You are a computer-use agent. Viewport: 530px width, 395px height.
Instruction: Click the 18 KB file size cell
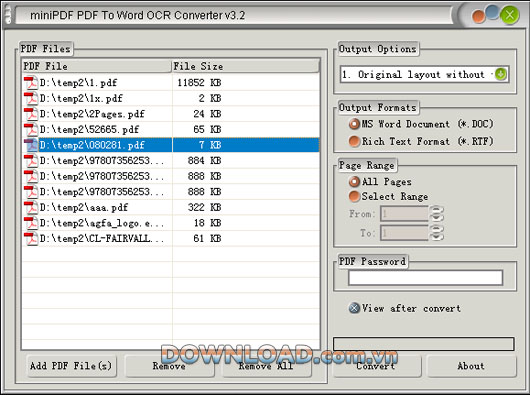[x=208, y=223]
